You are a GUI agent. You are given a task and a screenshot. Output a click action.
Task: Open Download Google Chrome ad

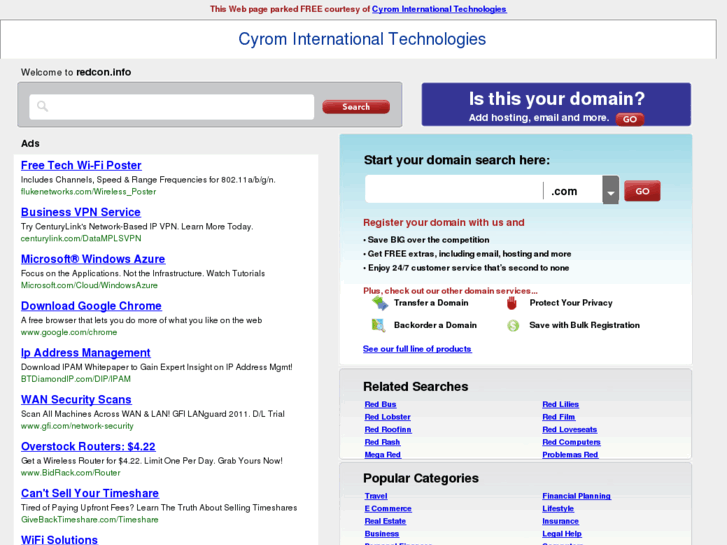click(91, 306)
